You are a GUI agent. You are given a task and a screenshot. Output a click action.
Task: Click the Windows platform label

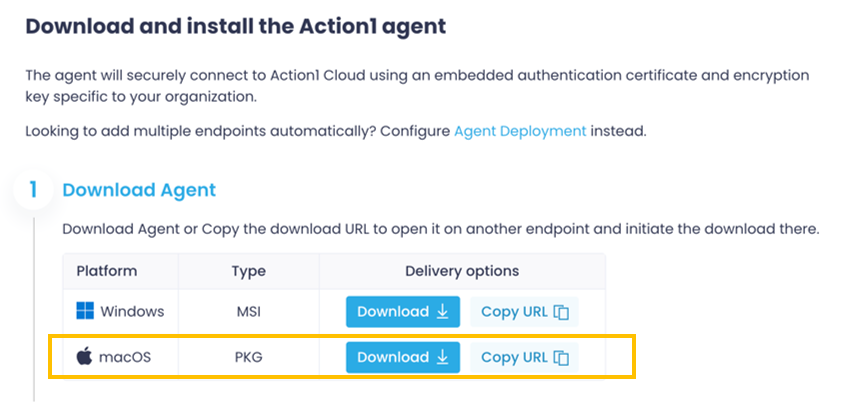pyautogui.click(x=132, y=311)
